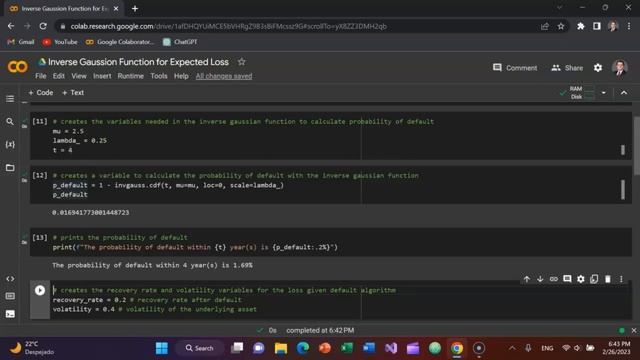
Task: Click All changes saved link
Action: pyautogui.click(x=224, y=76)
